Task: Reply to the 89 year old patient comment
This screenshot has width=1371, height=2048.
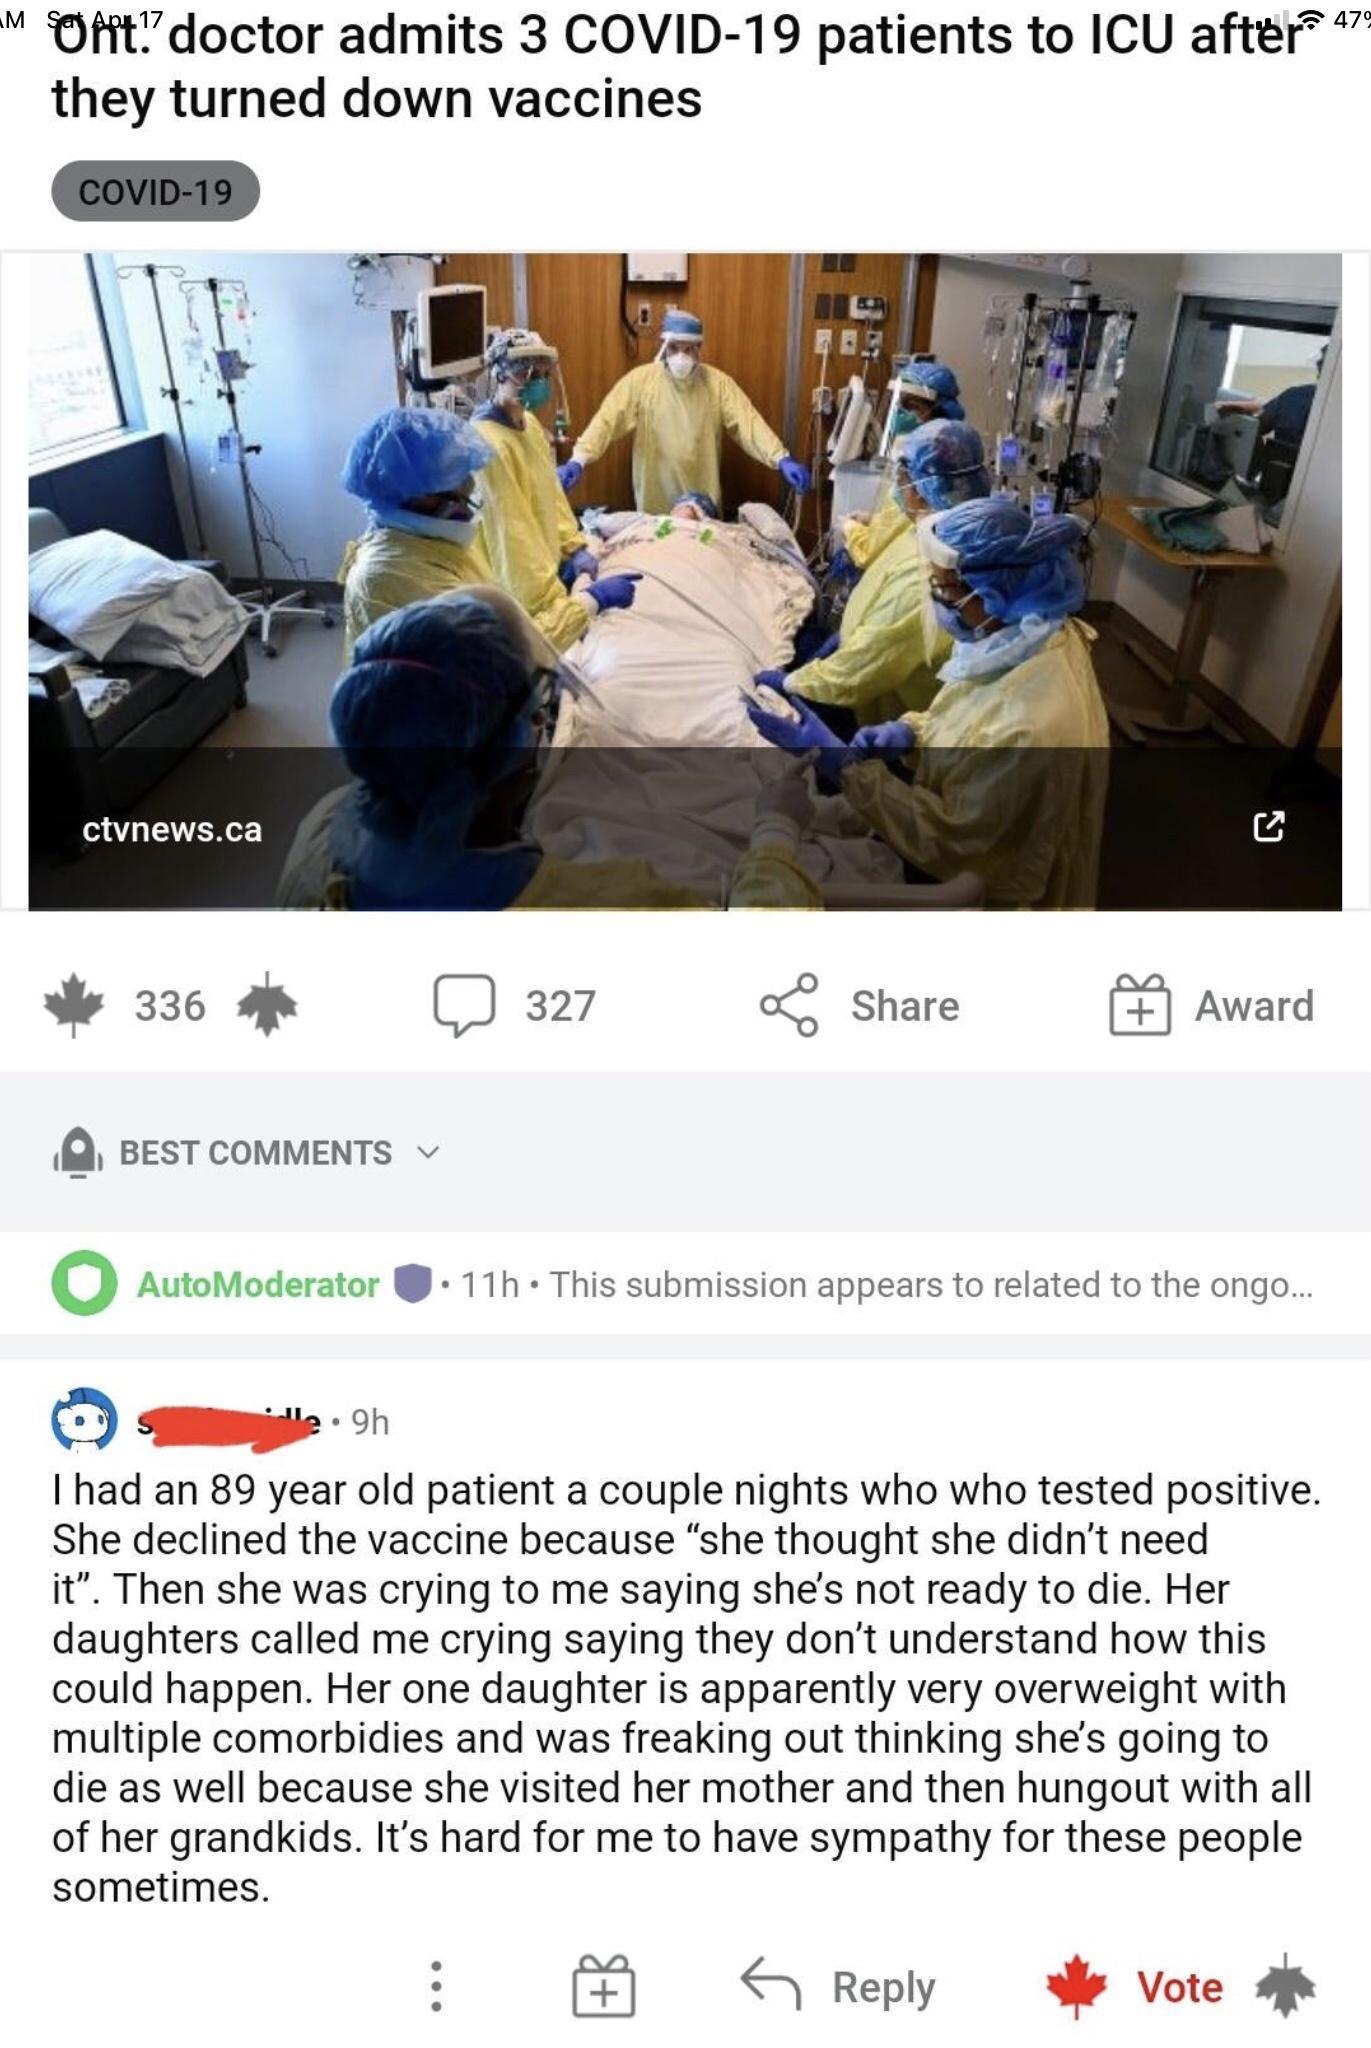Action: pyautogui.click(x=838, y=1986)
